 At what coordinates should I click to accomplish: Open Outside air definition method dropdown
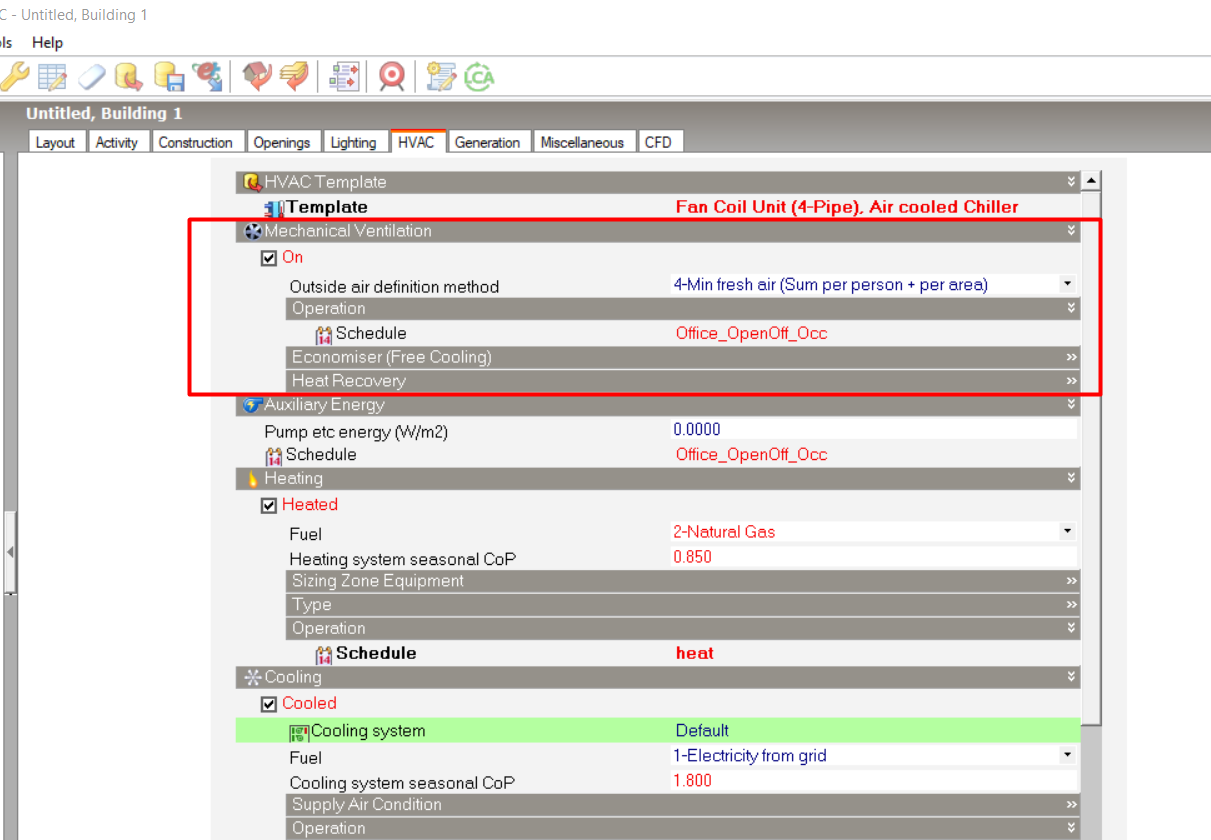pyautogui.click(x=1067, y=285)
